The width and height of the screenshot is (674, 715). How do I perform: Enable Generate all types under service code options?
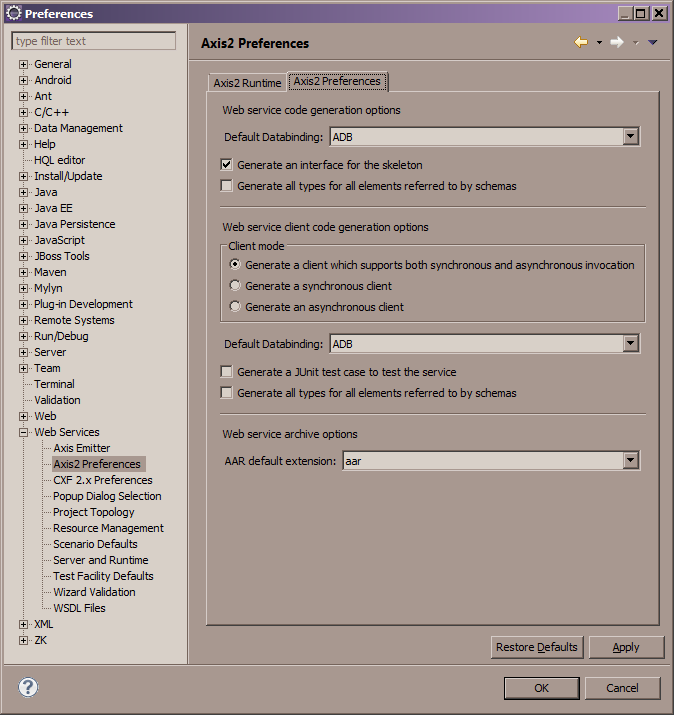(226, 186)
